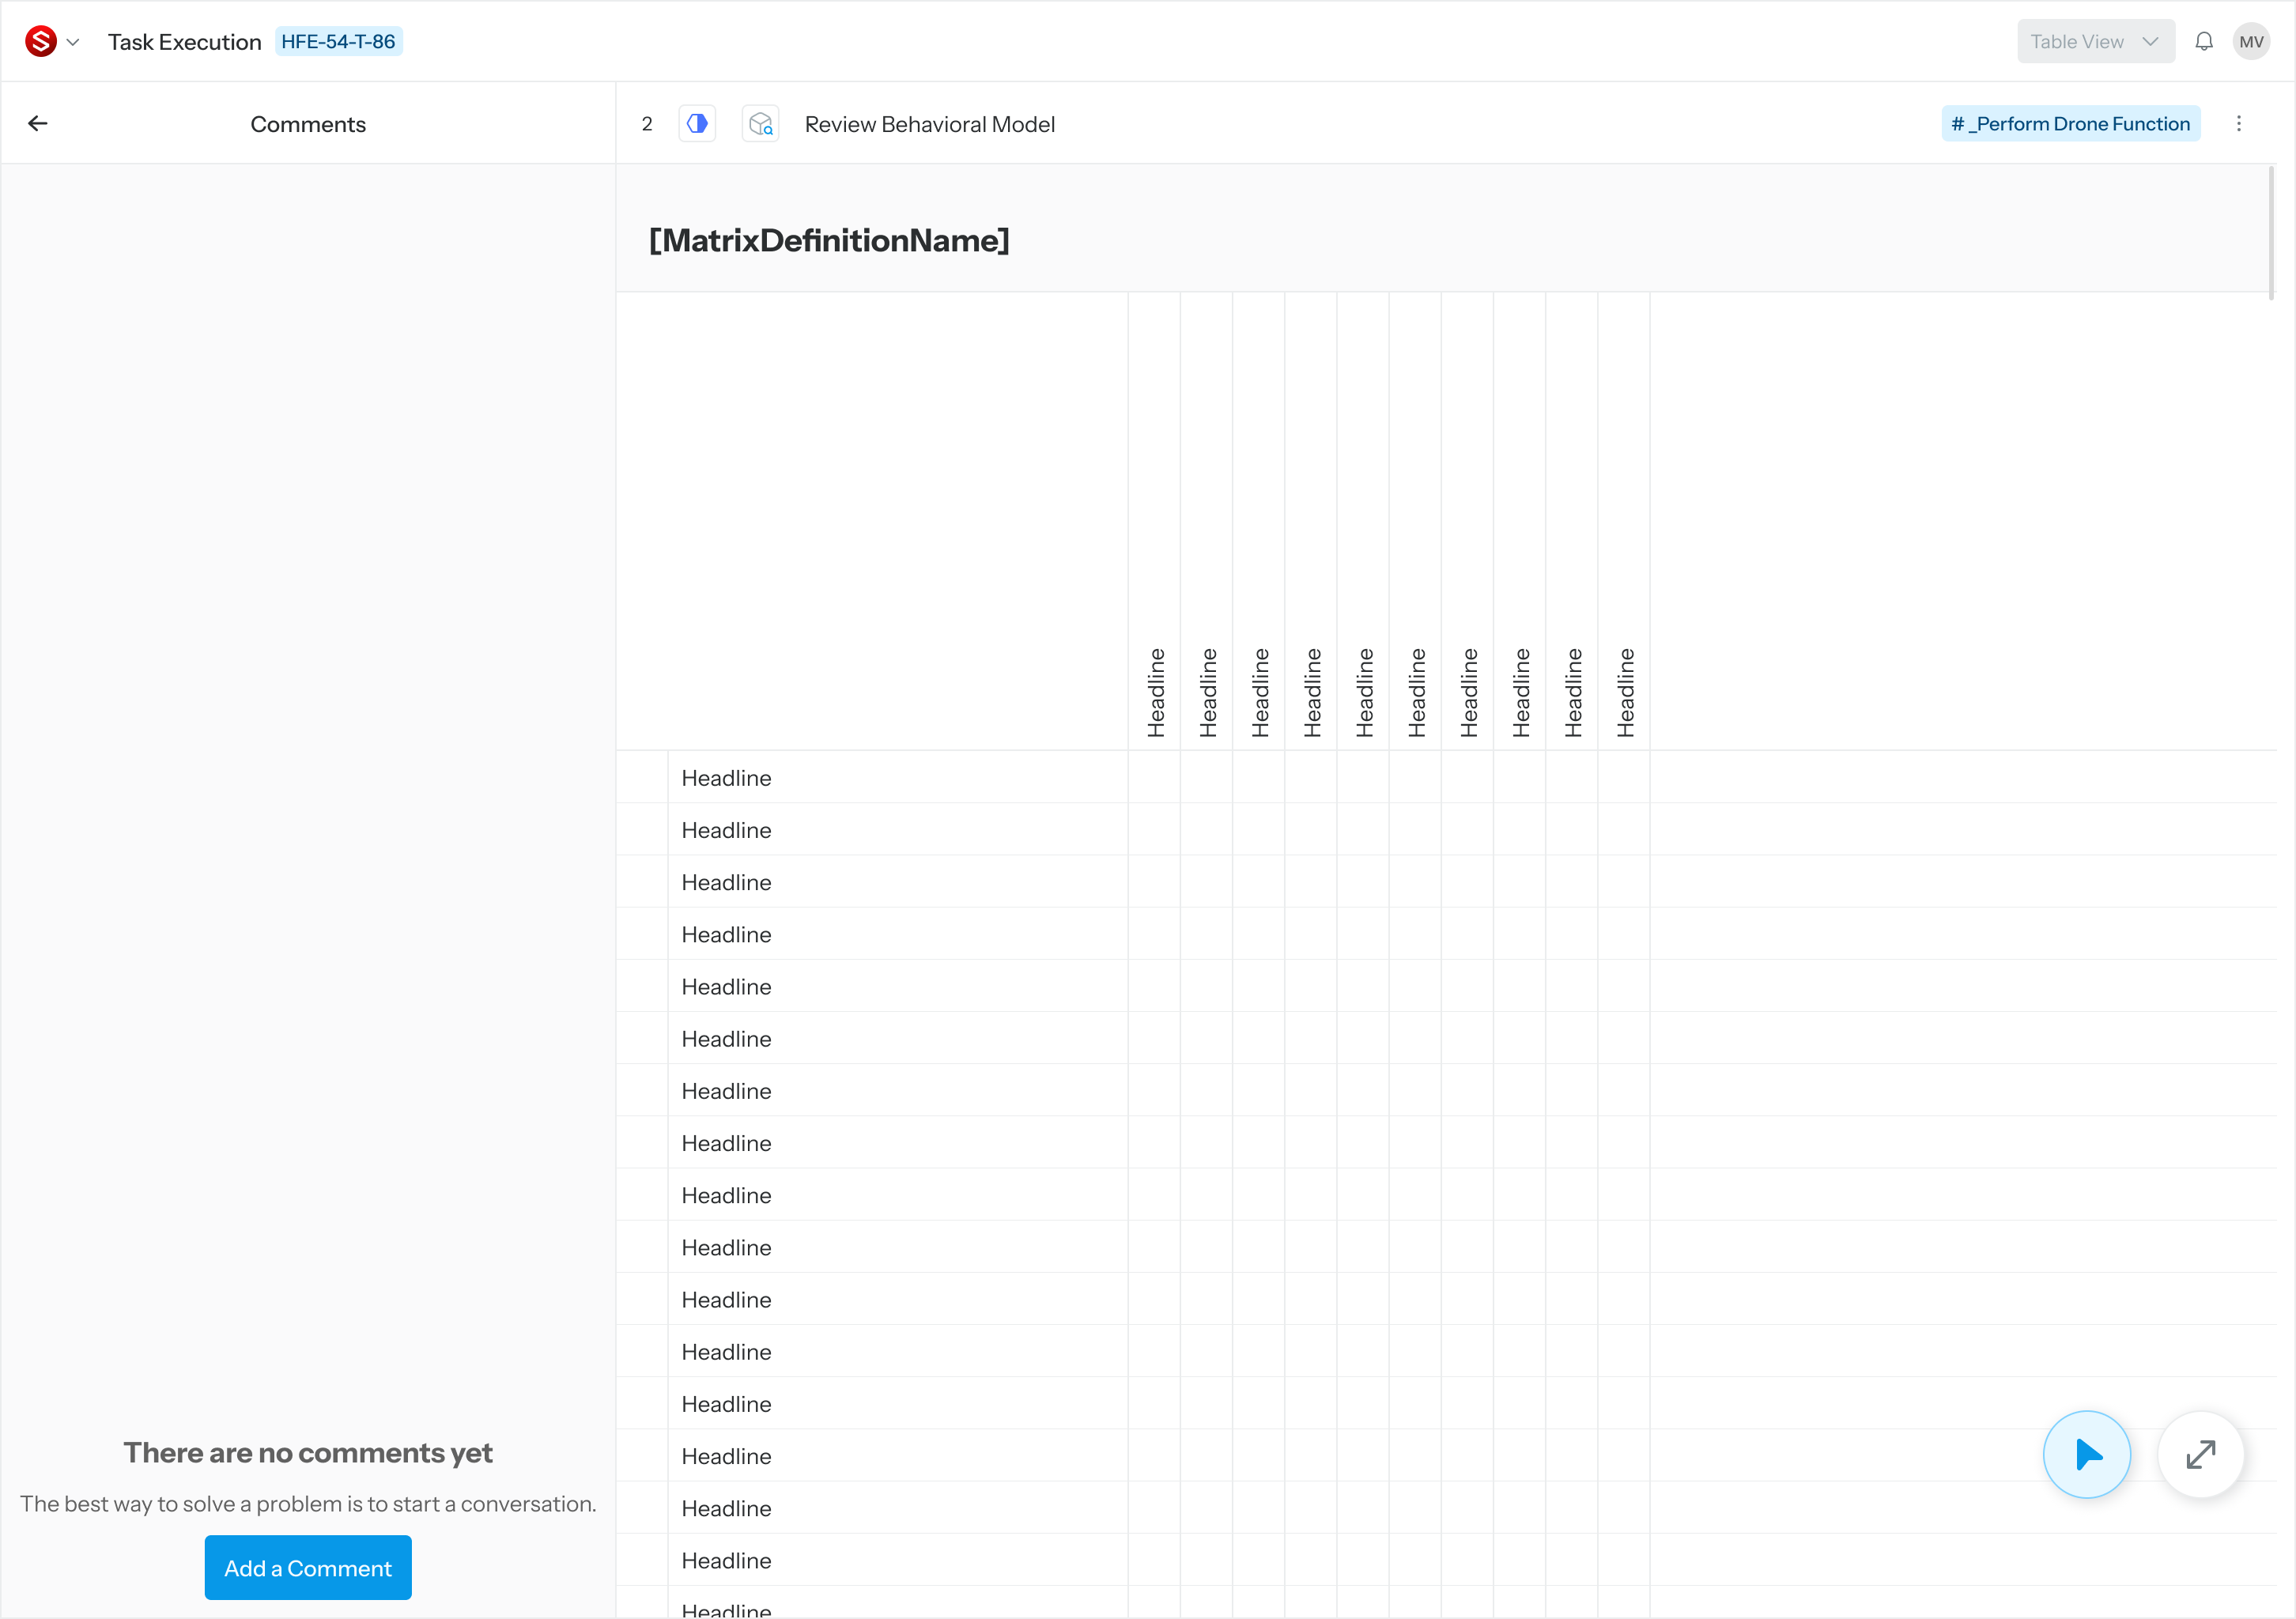Click the MV user avatar
2296x1619 pixels.
click(2251, 42)
